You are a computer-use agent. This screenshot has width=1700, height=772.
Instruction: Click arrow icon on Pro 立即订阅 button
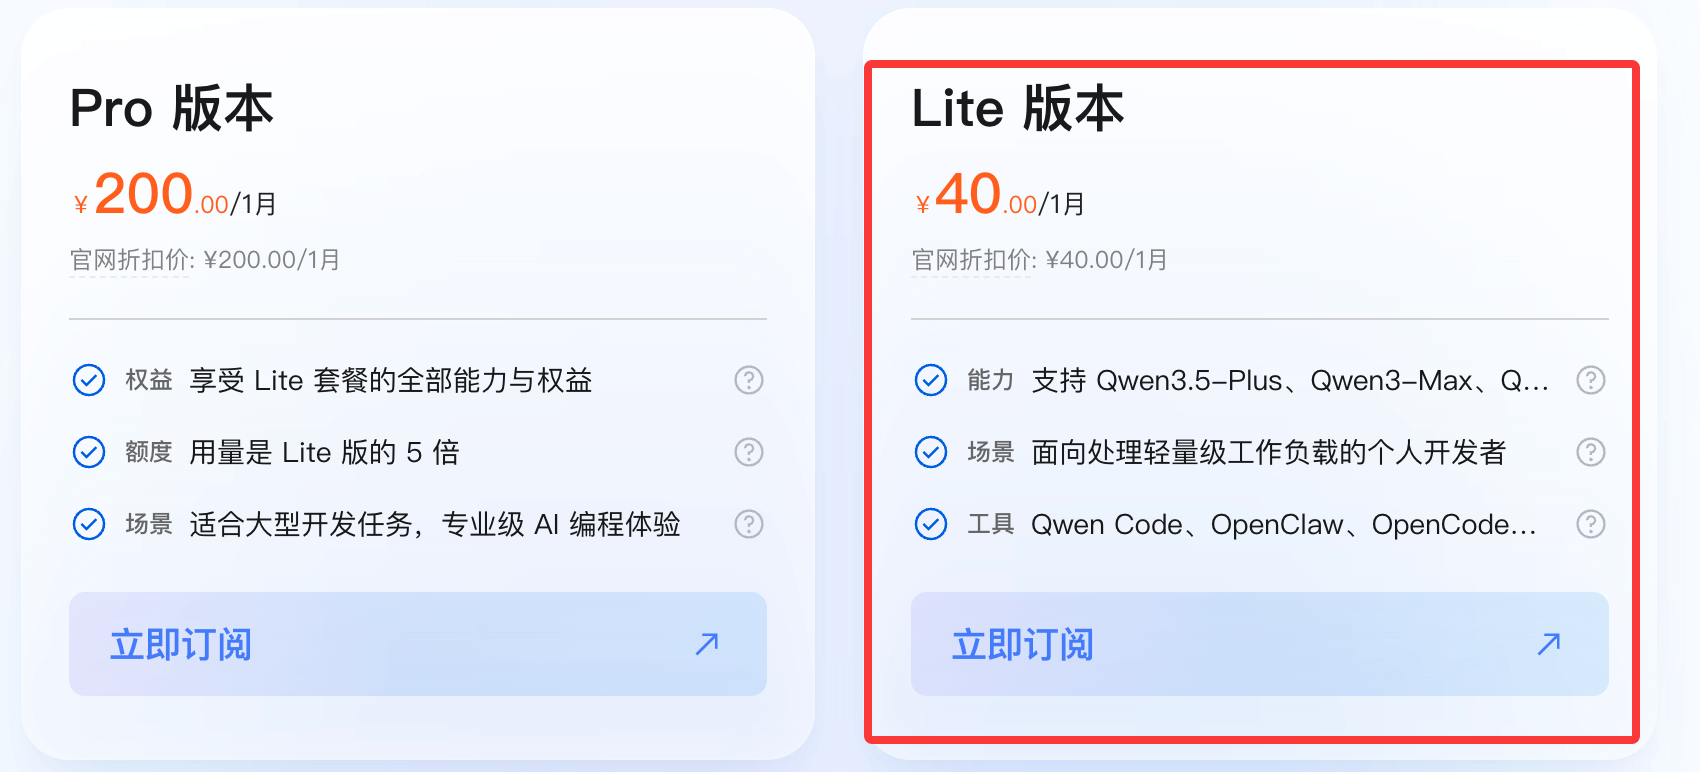[707, 644]
